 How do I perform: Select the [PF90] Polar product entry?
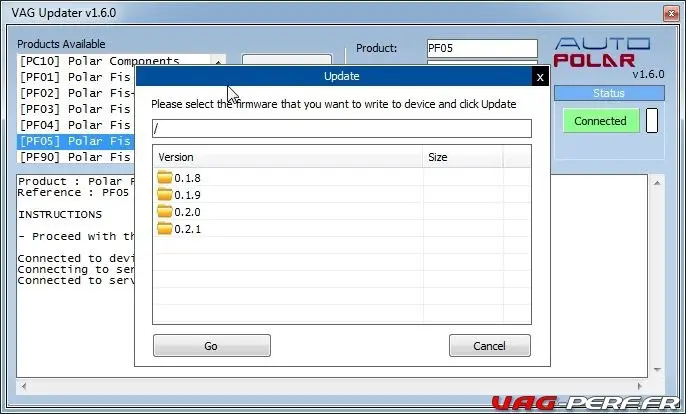[77, 157]
